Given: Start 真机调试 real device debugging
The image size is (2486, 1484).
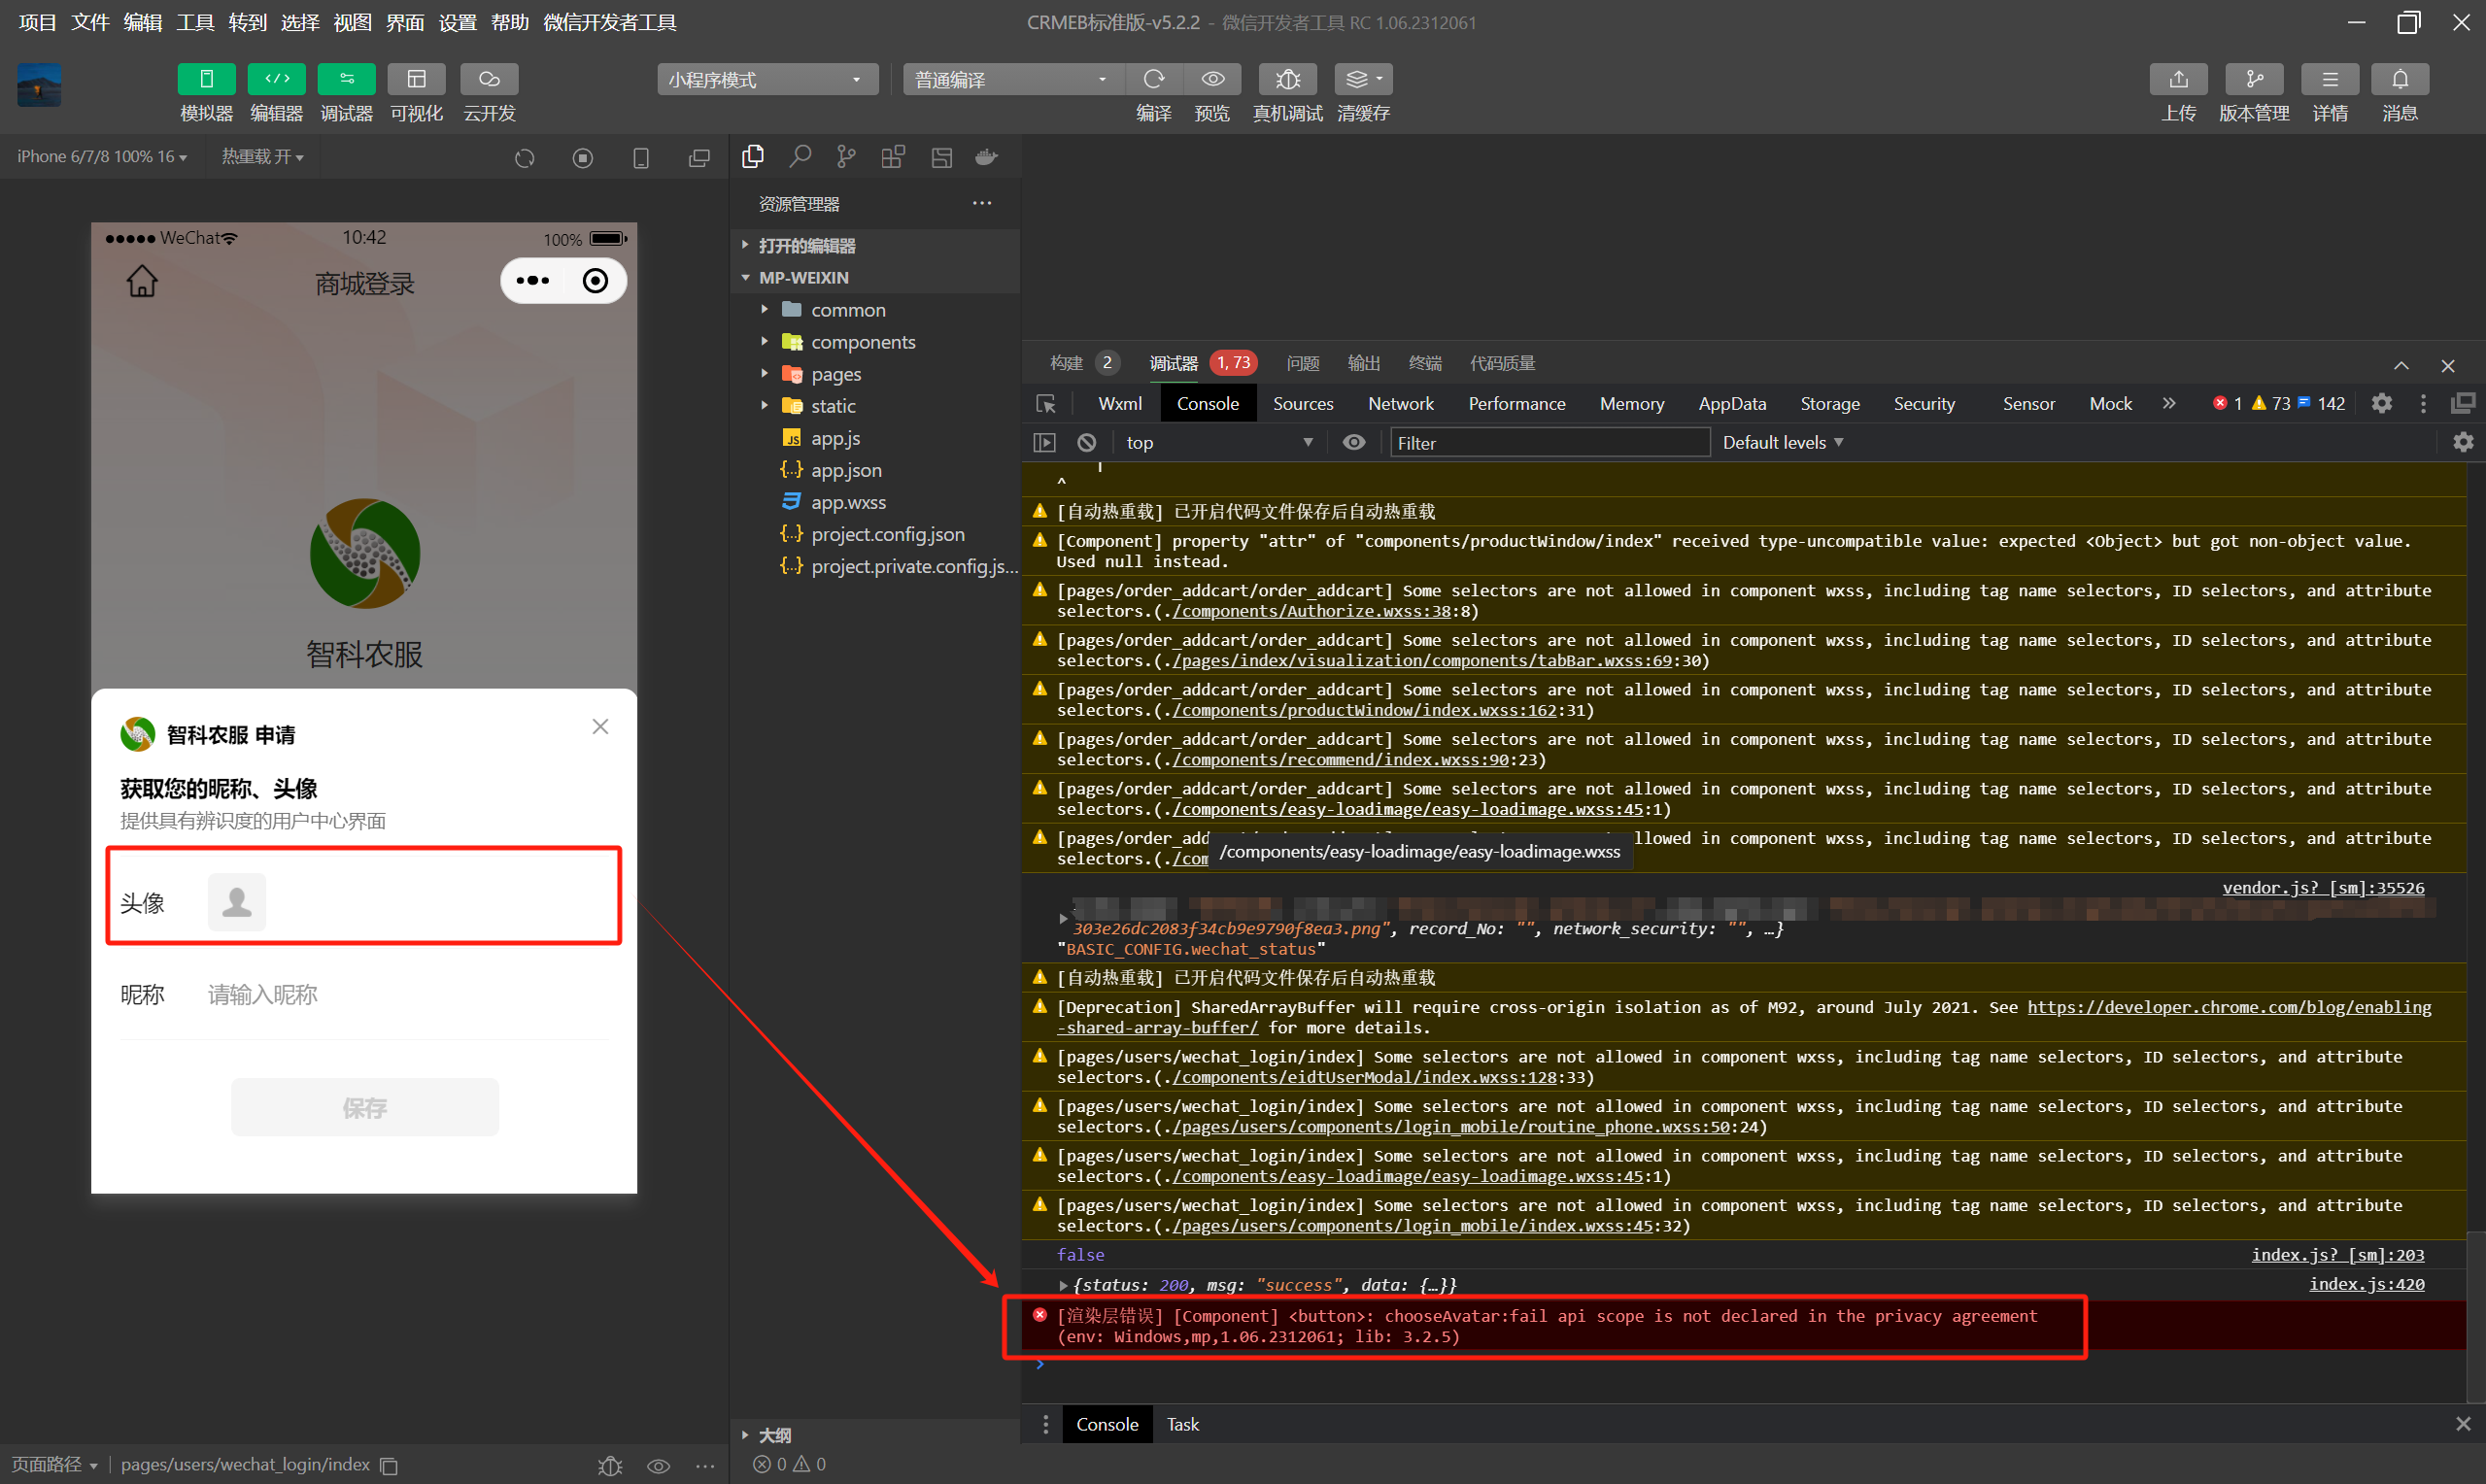Looking at the screenshot, I should click(1287, 79).
